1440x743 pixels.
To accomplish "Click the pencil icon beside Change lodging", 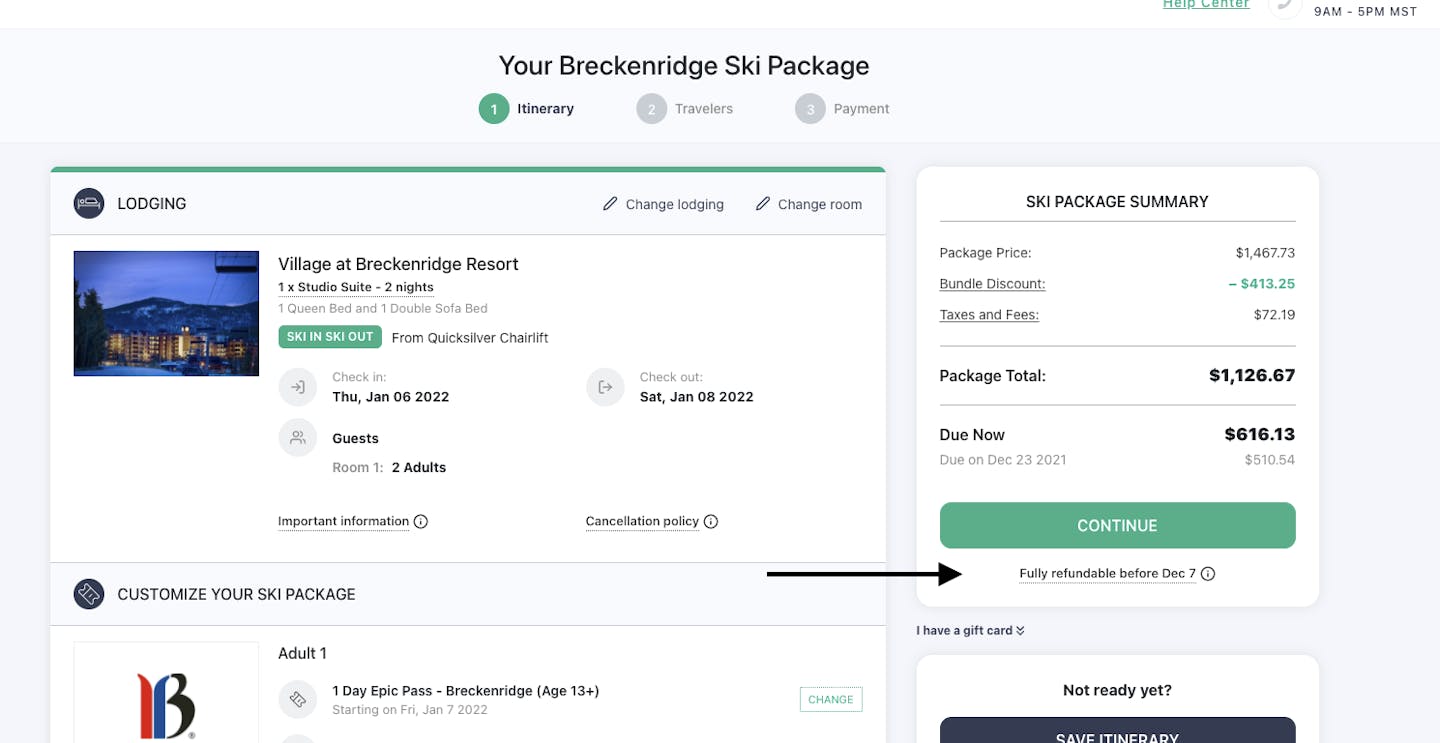I will (x=610, y=204).
